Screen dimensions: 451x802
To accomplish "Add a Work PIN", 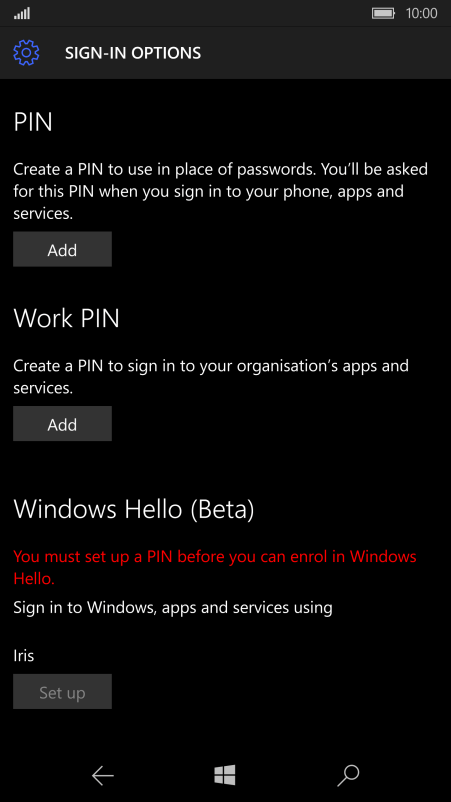I will point(62,424).
